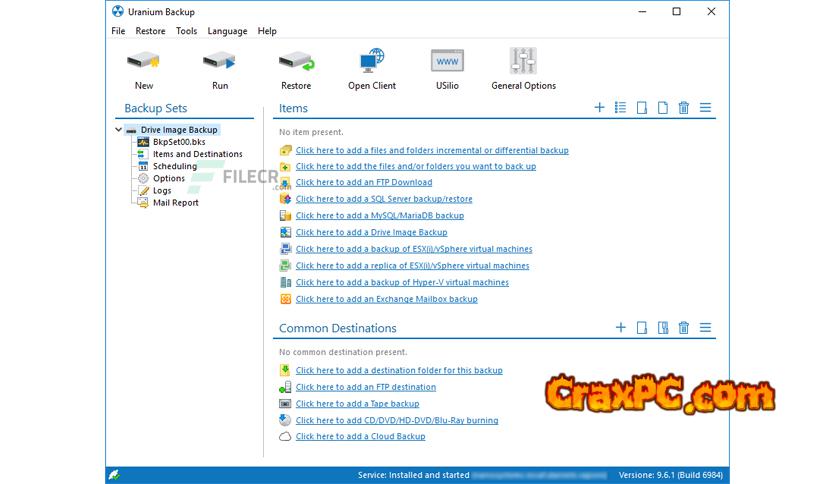Viewport: 836px width, 484px height.
Task: Collapse the Drive Image Backup tree node
Action: click(x=119, y=130)
